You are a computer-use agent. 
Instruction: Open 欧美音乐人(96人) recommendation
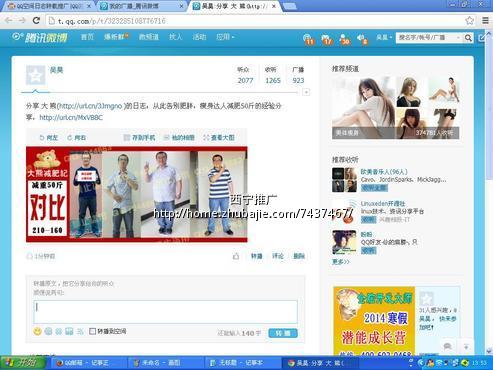(384, 172)
